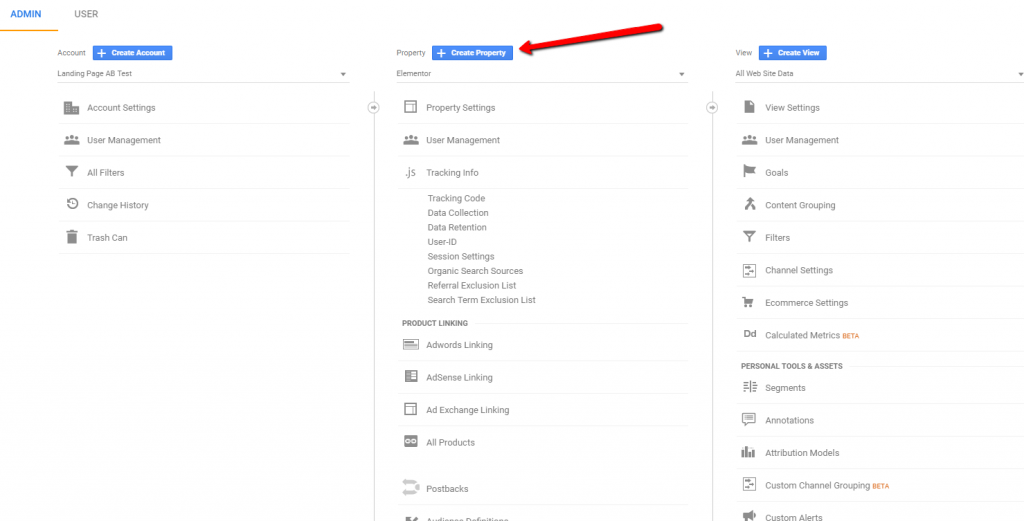
Task: Click the Change History clock icon
Action: 72,205
